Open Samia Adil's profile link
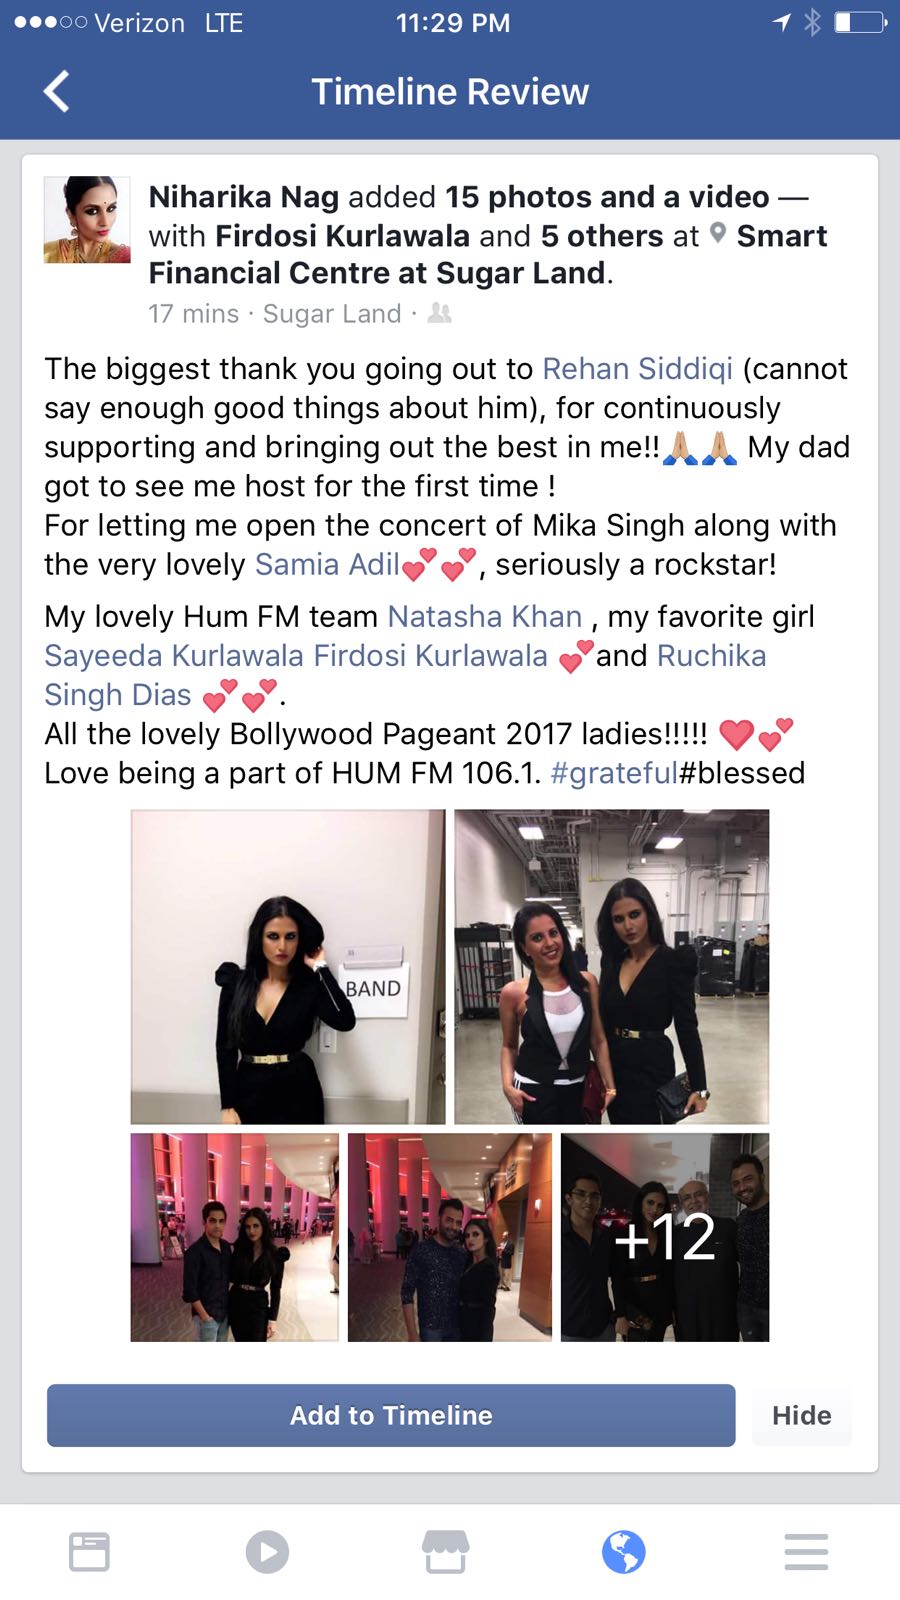This screenshot has height=1600, width=900. (327, 565)
